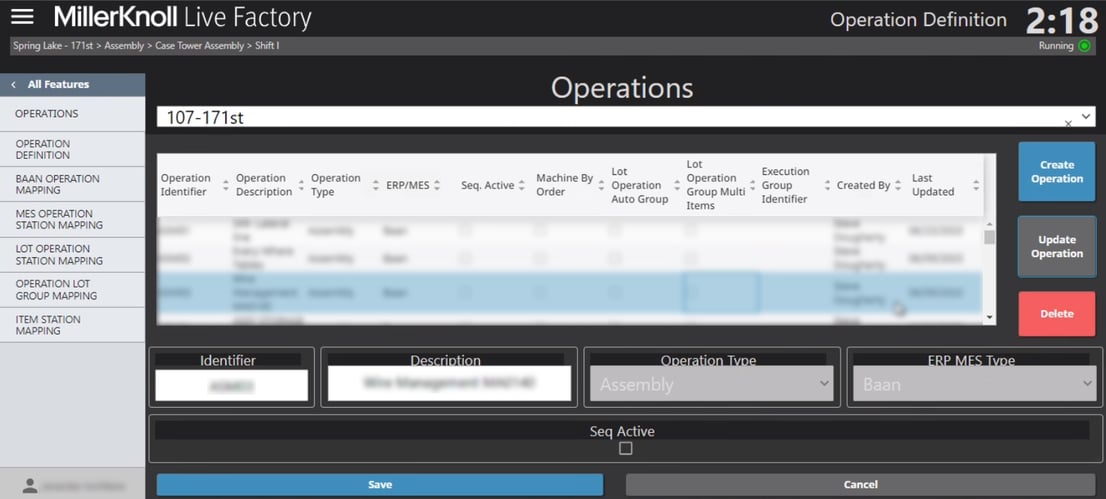Screen dimensions: 1106x499
Task: Click the Identifier input field
Action: click(231, 385)
